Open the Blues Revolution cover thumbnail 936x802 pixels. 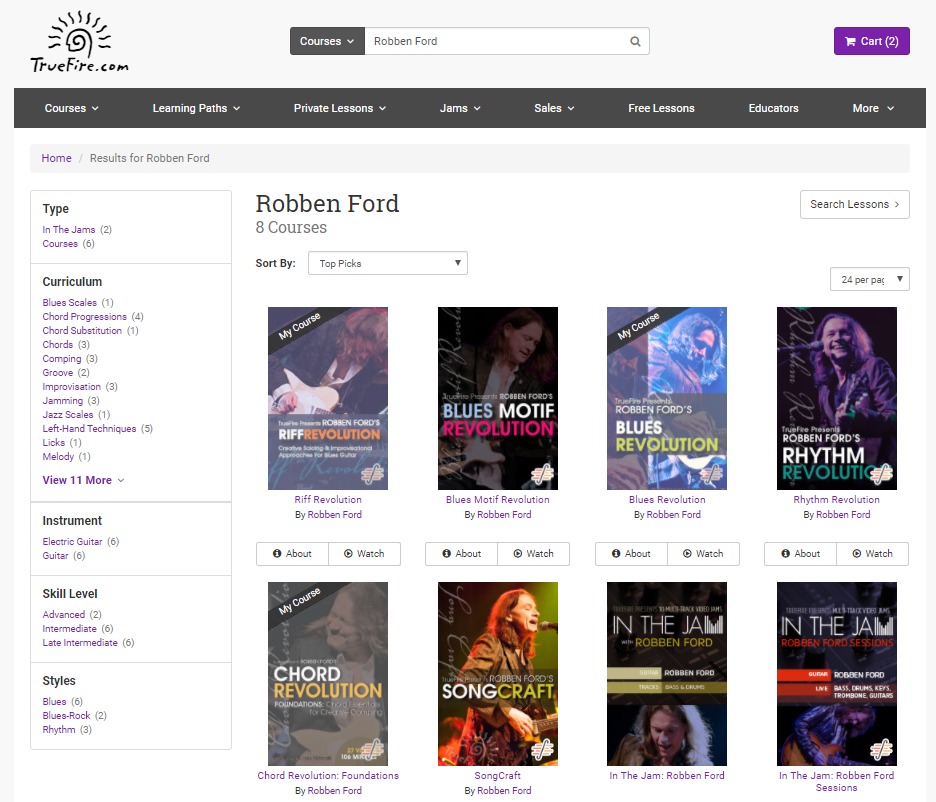pos(667,399)
